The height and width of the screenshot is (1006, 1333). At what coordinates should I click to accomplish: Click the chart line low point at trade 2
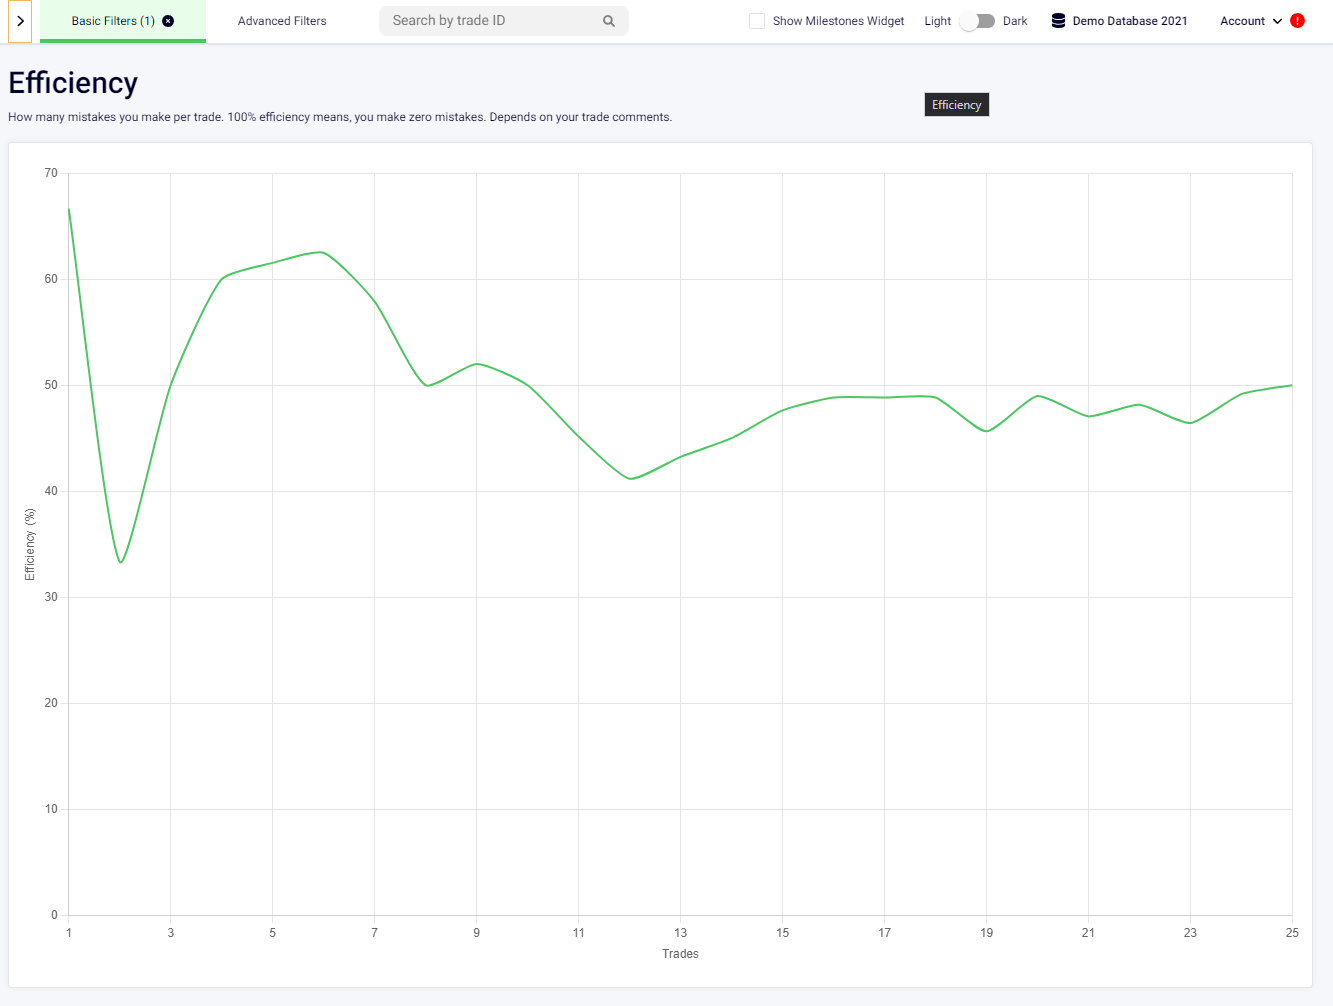[120, 562]
